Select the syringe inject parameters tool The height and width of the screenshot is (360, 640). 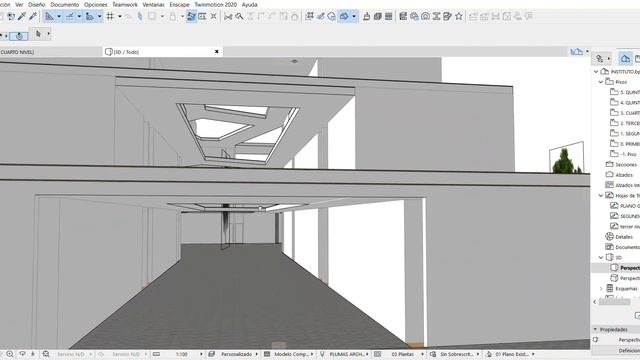[33, 16]
